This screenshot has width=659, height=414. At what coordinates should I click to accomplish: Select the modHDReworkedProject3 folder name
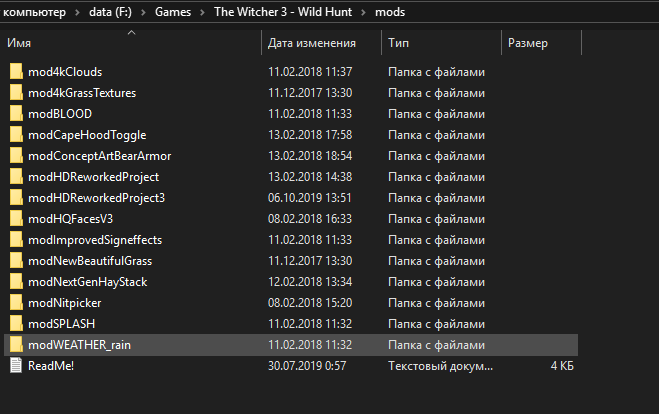(x=97, y=198)
